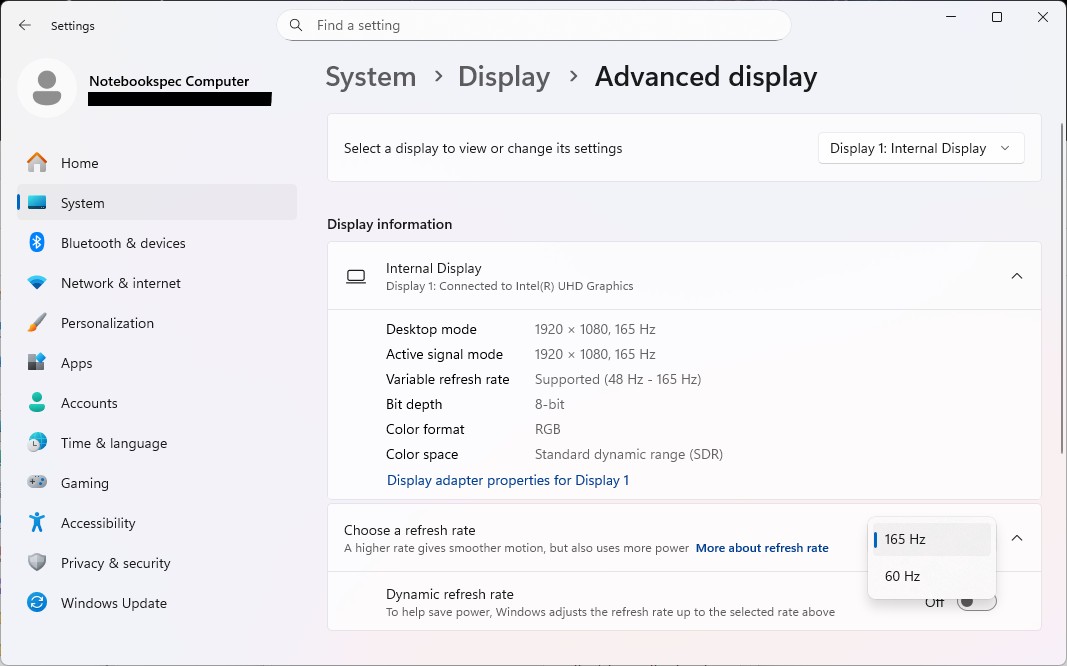Viewport: 1067px width, 666px height.
Task: Click More about refresh rate link
Action: point(762,548)
